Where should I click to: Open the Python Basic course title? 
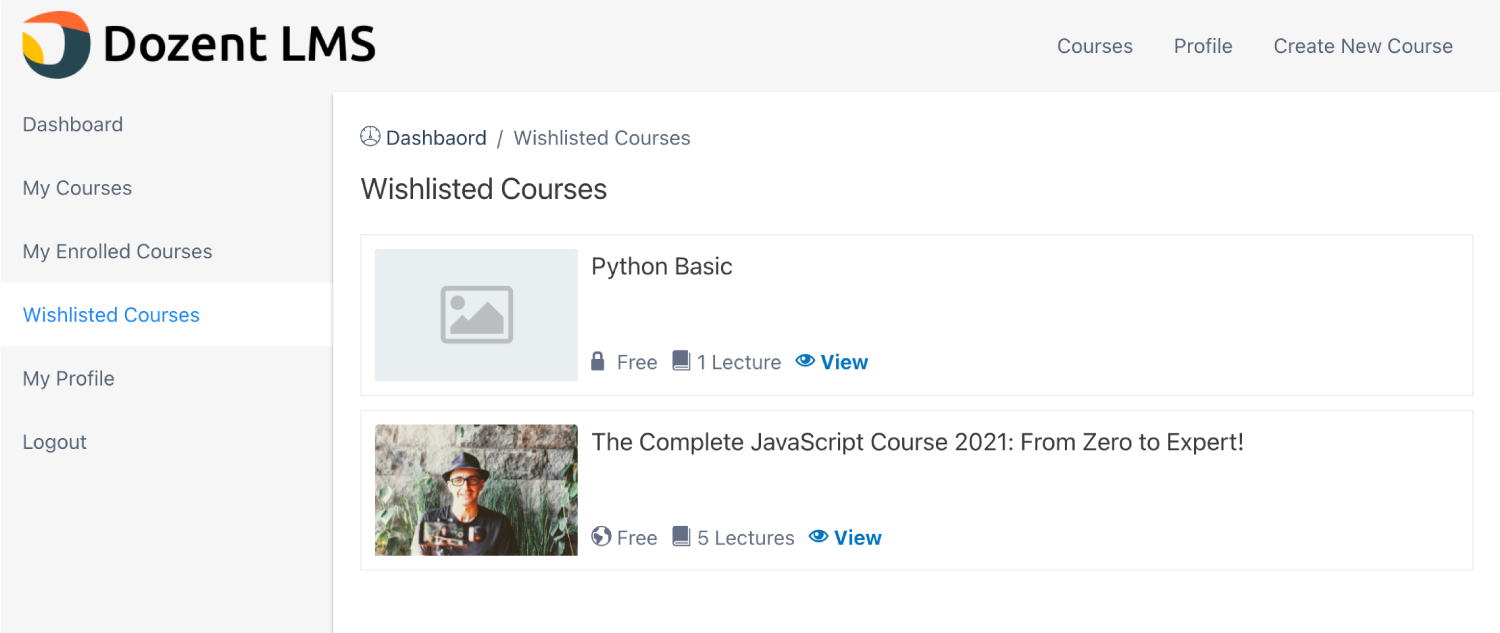pyautogui.click(x=662, y=266)
